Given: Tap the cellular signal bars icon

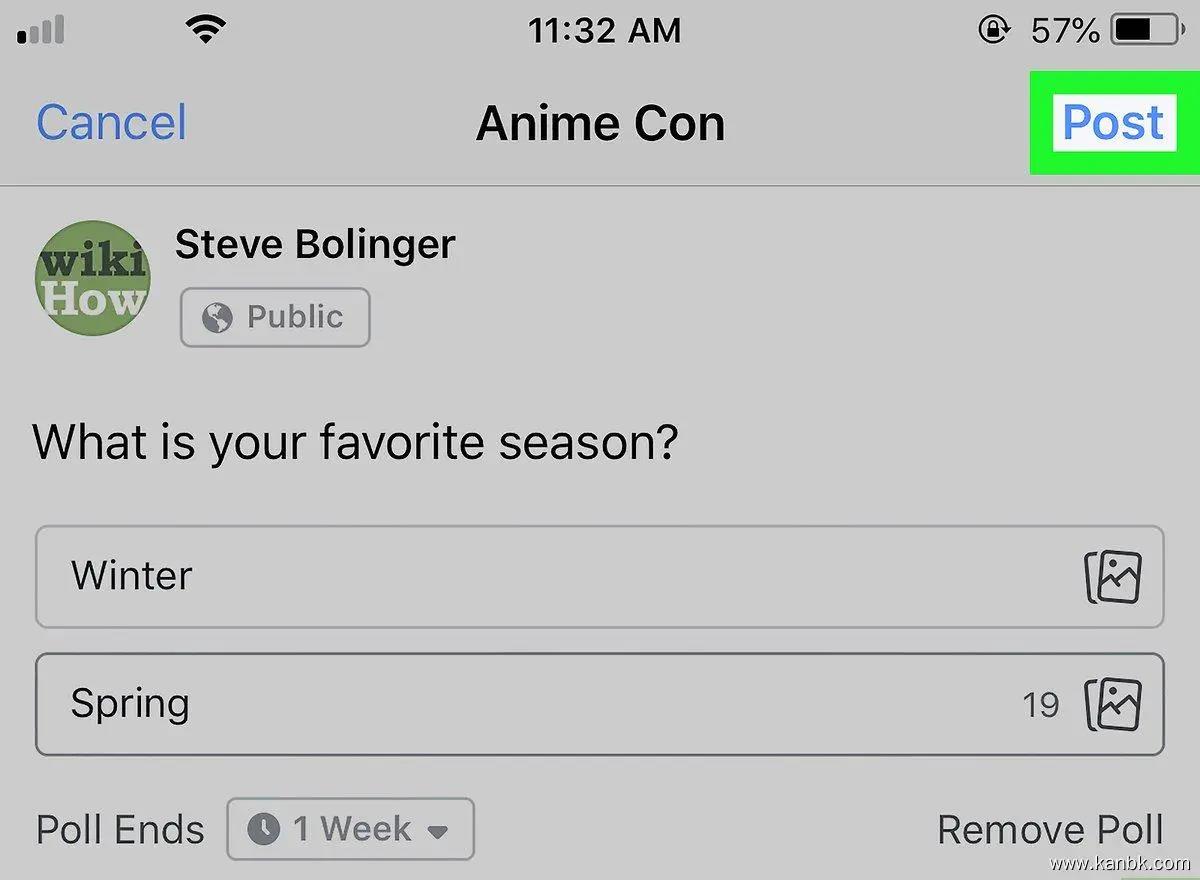Looking at the screenshot, I should pos(41,31).
